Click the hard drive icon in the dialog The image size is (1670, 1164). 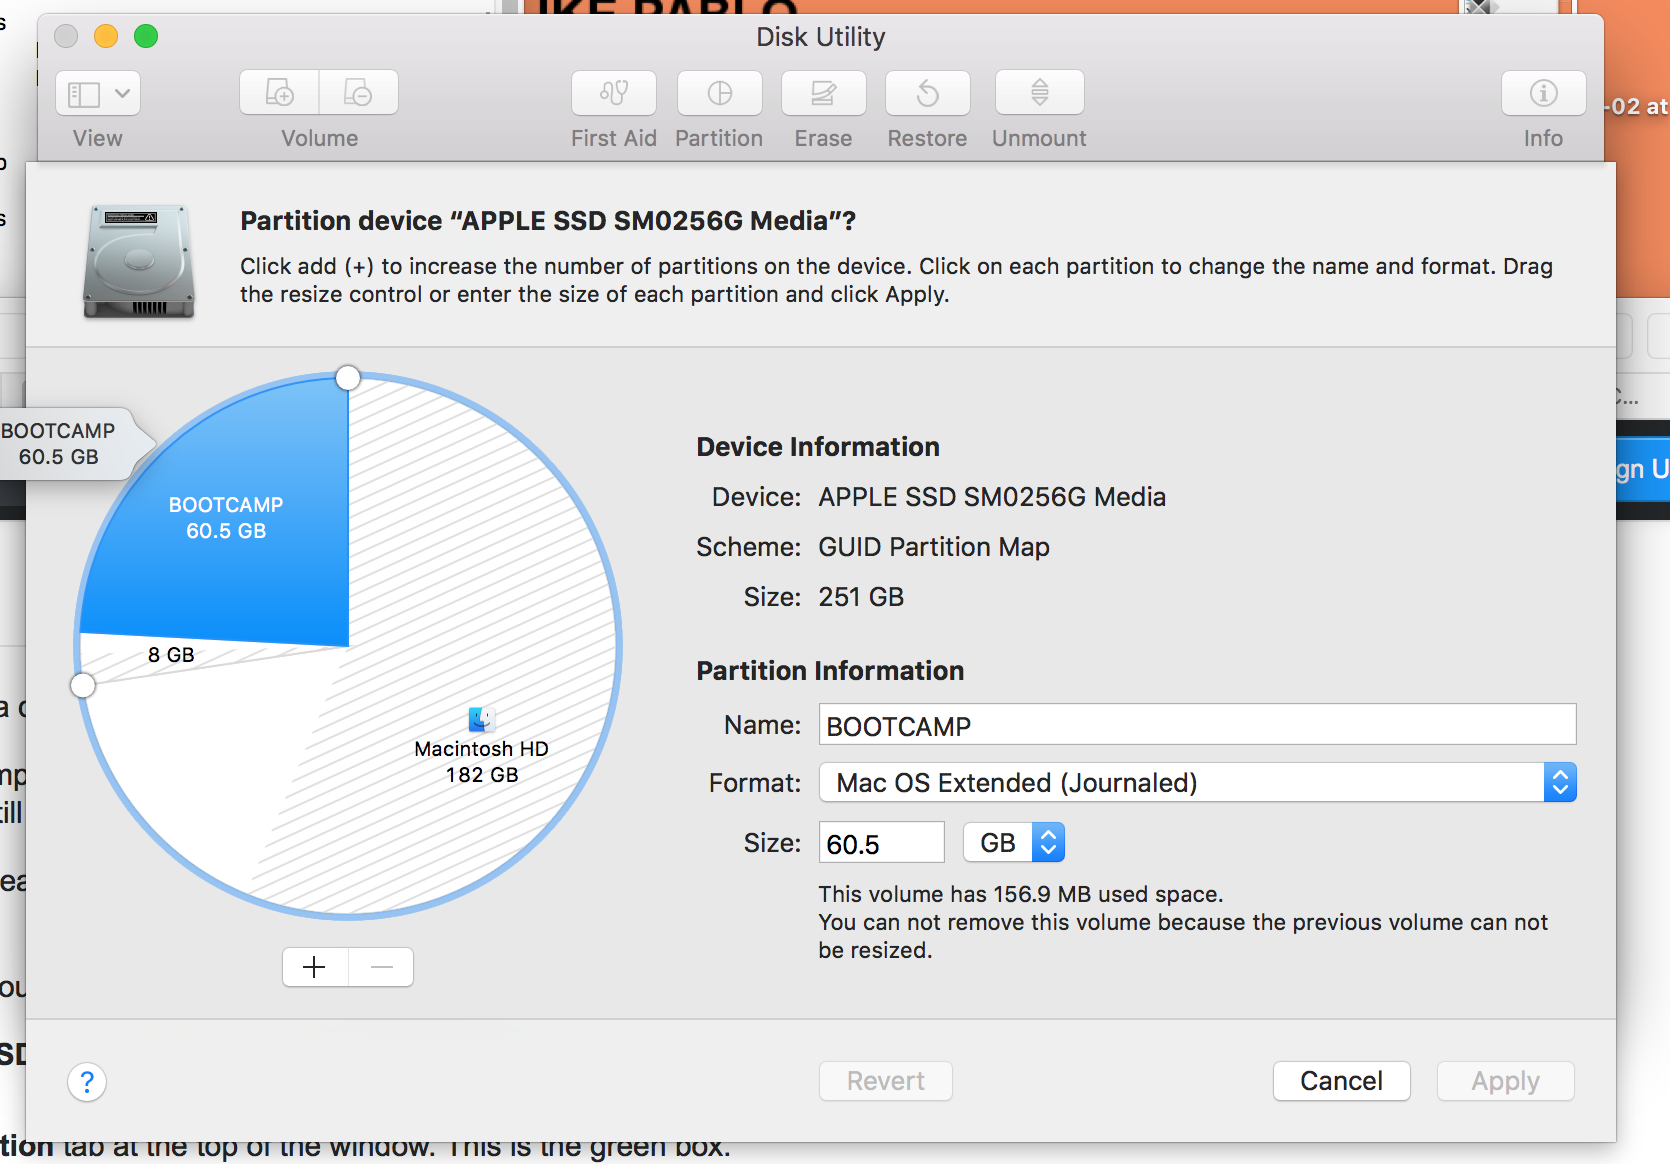pos(139,262)
